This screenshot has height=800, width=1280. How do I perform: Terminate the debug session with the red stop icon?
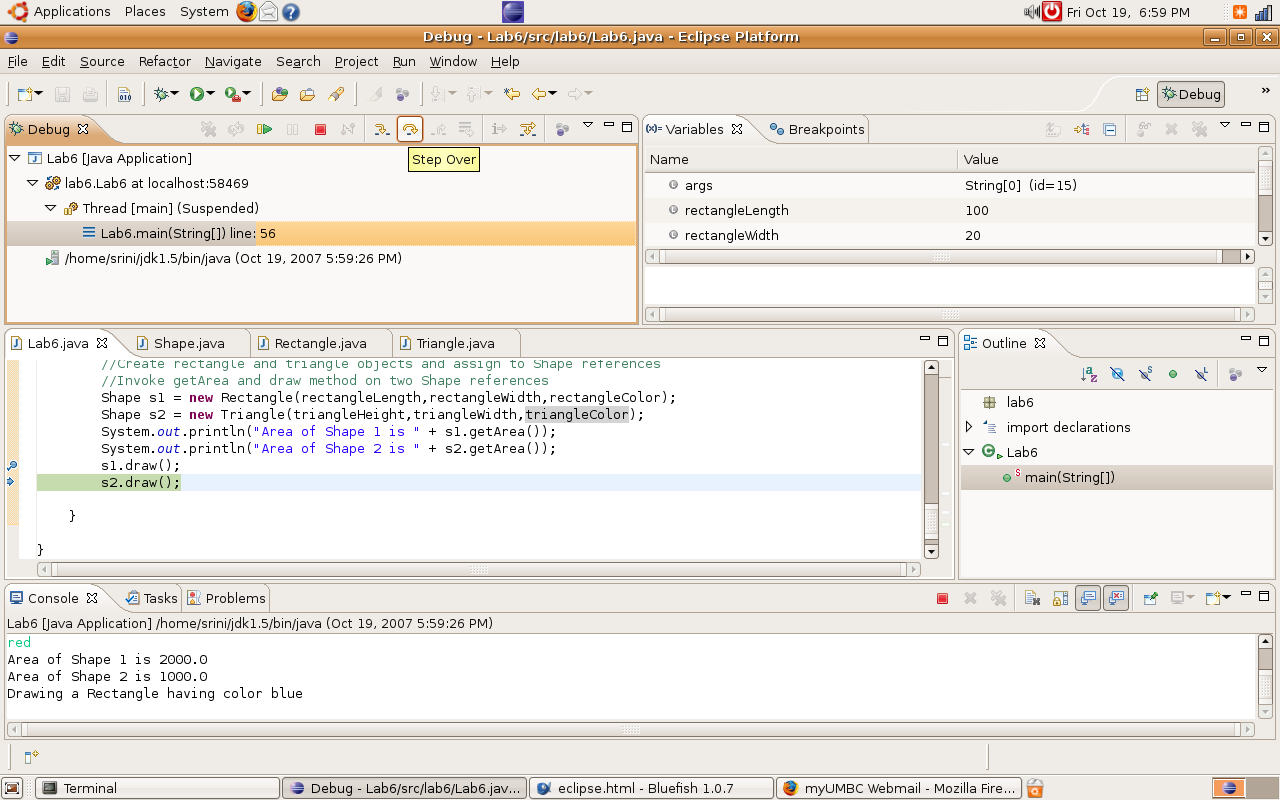point(320,129)
